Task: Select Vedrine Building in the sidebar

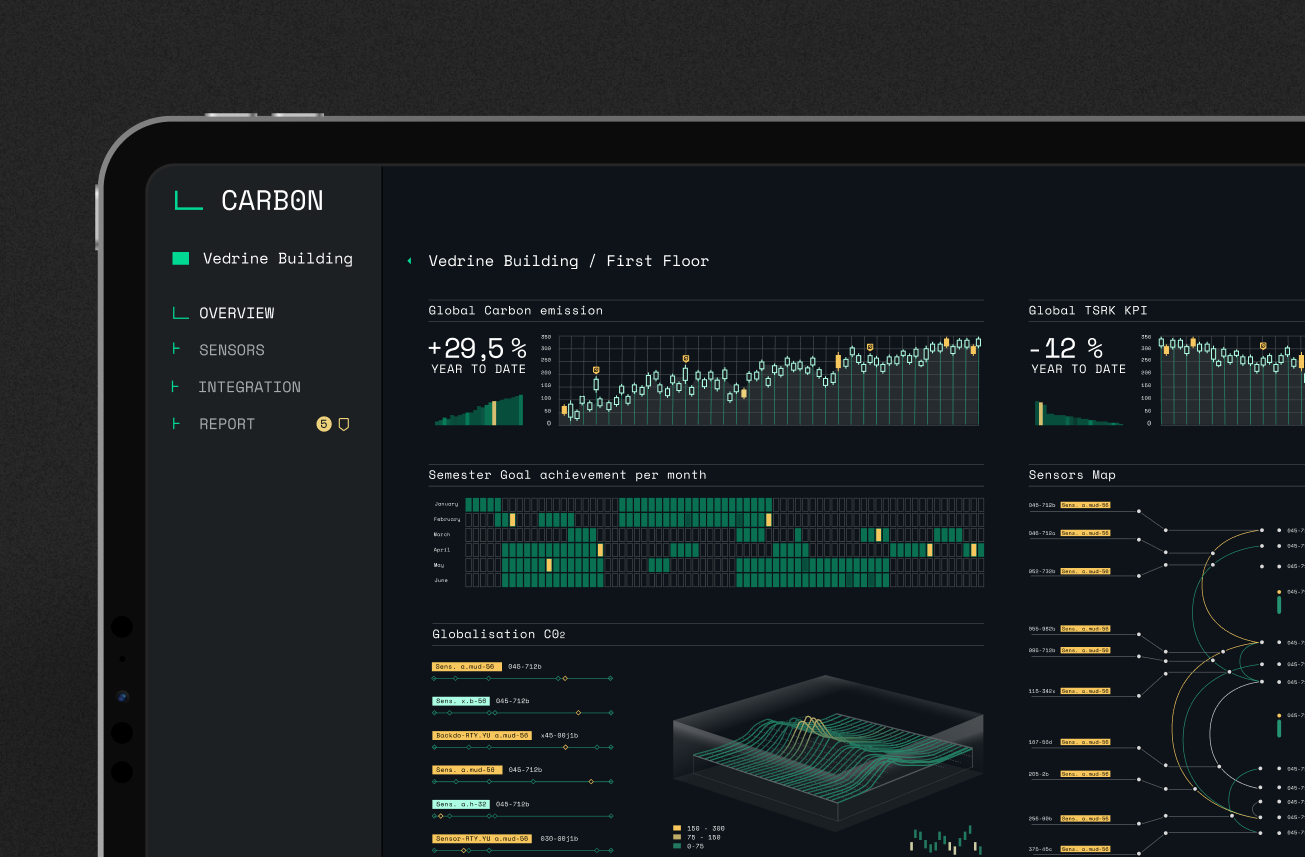Action: [x=278, y=258]
